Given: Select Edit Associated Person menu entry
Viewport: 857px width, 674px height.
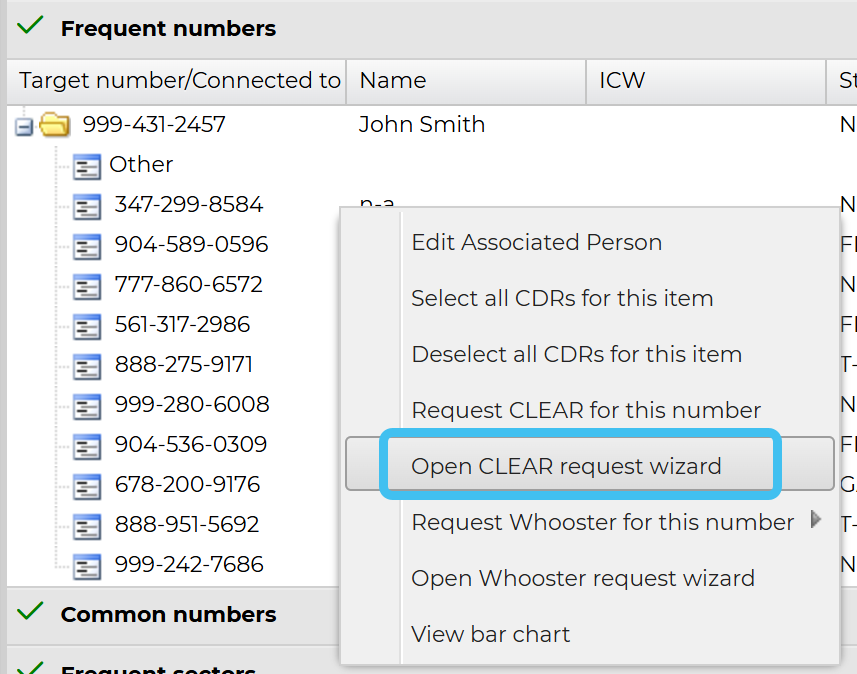Looking at the screenshot, I should point(536,242).
